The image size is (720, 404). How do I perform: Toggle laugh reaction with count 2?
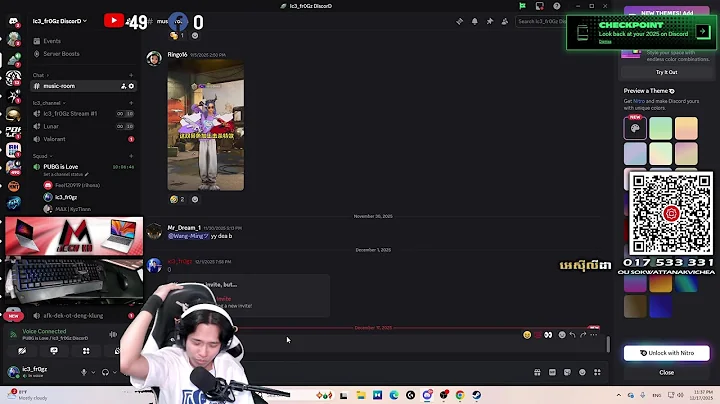click(177, 199)
